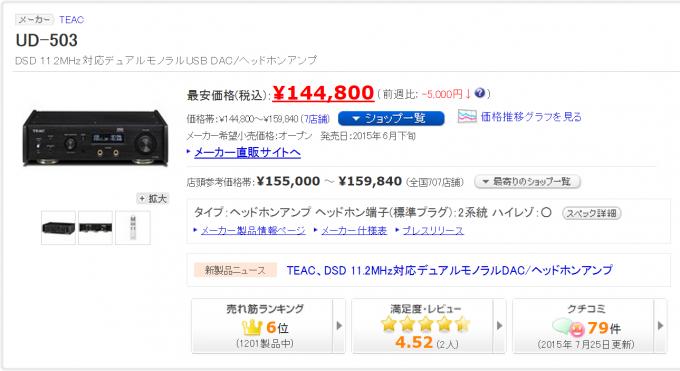Click the TEAC maker link
This screenshot has height=371, width=680.
(72, 20)
